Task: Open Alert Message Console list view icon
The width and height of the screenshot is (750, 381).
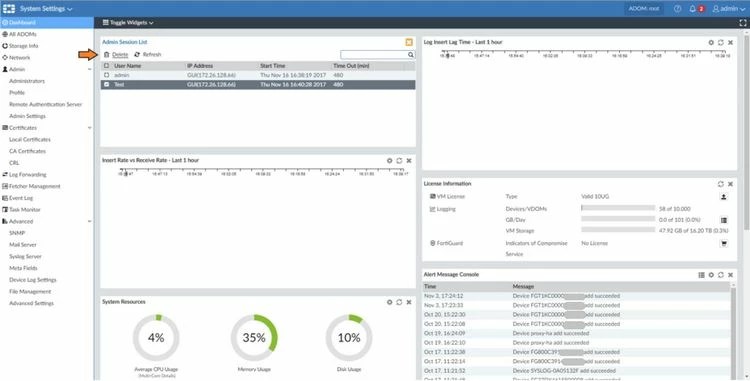Action: 701,275
